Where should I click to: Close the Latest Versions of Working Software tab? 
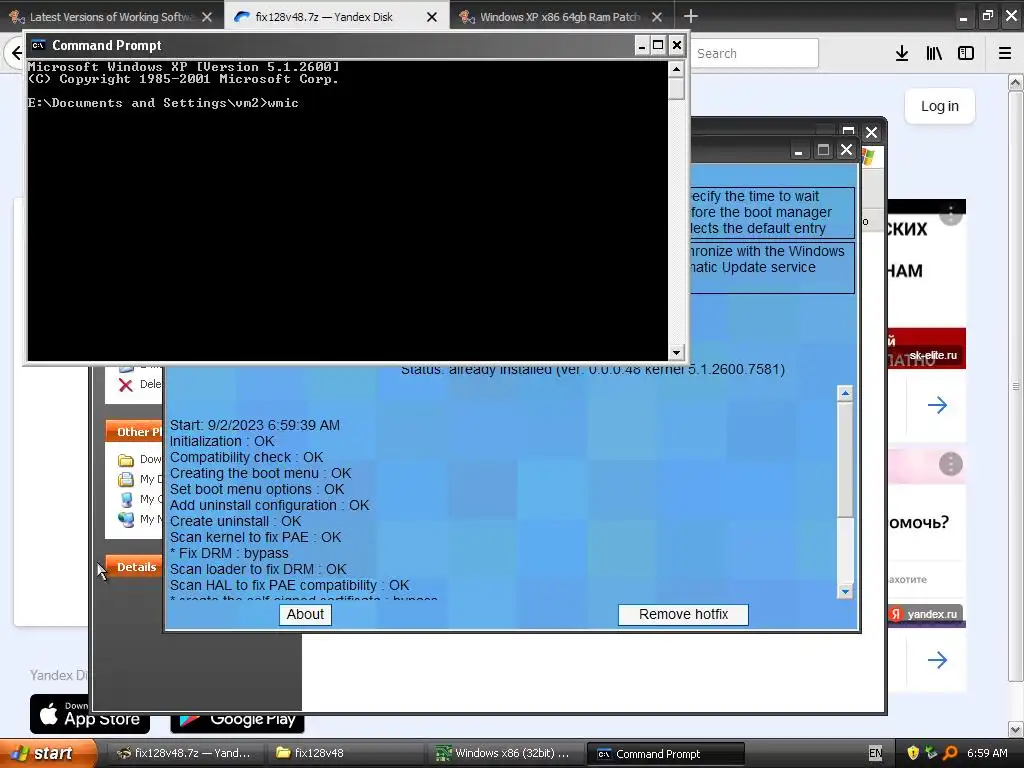pos(207,18)
